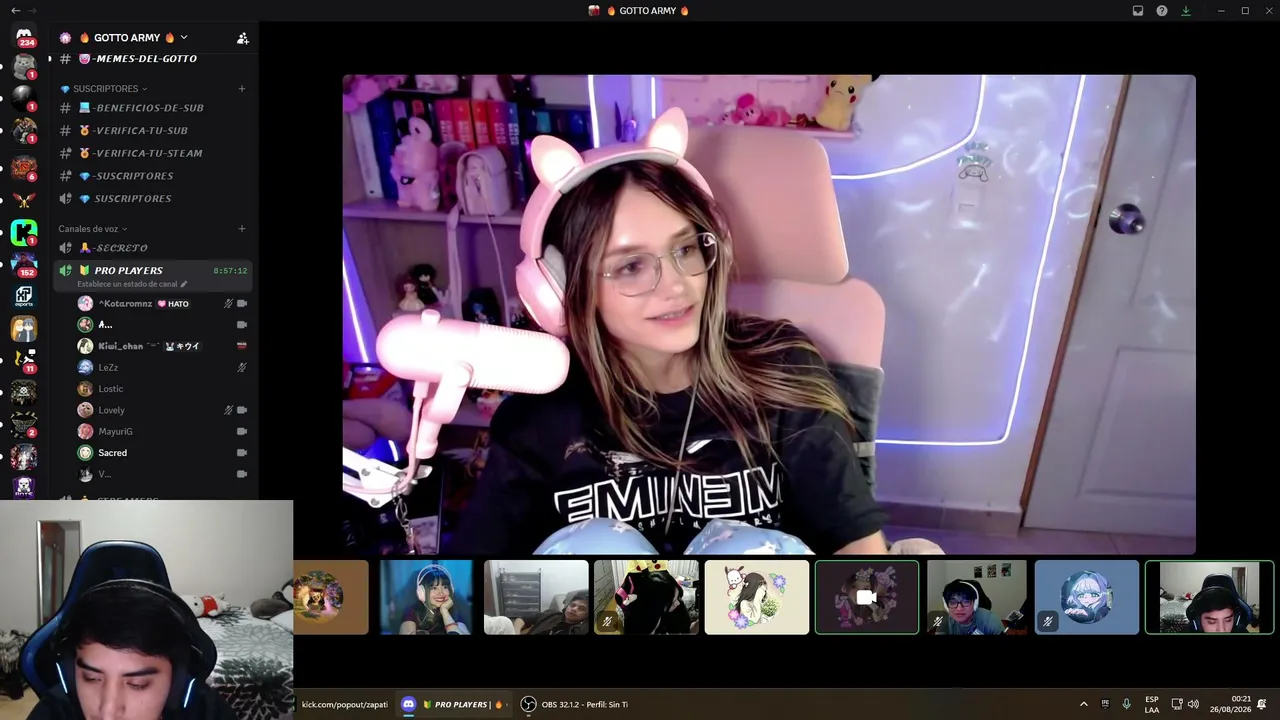Click the 8:57:12 call timer
Screen dimensions: 1280x720
230,271
